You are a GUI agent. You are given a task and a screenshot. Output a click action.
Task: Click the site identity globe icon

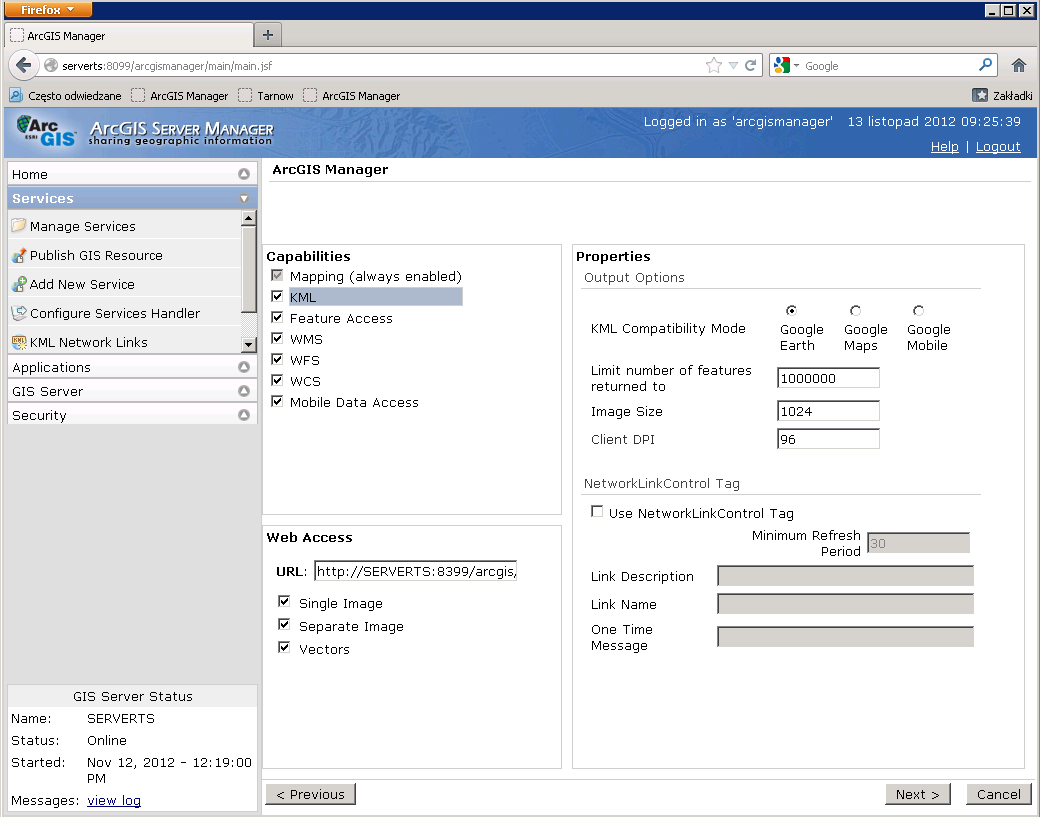tap(50, 66)
